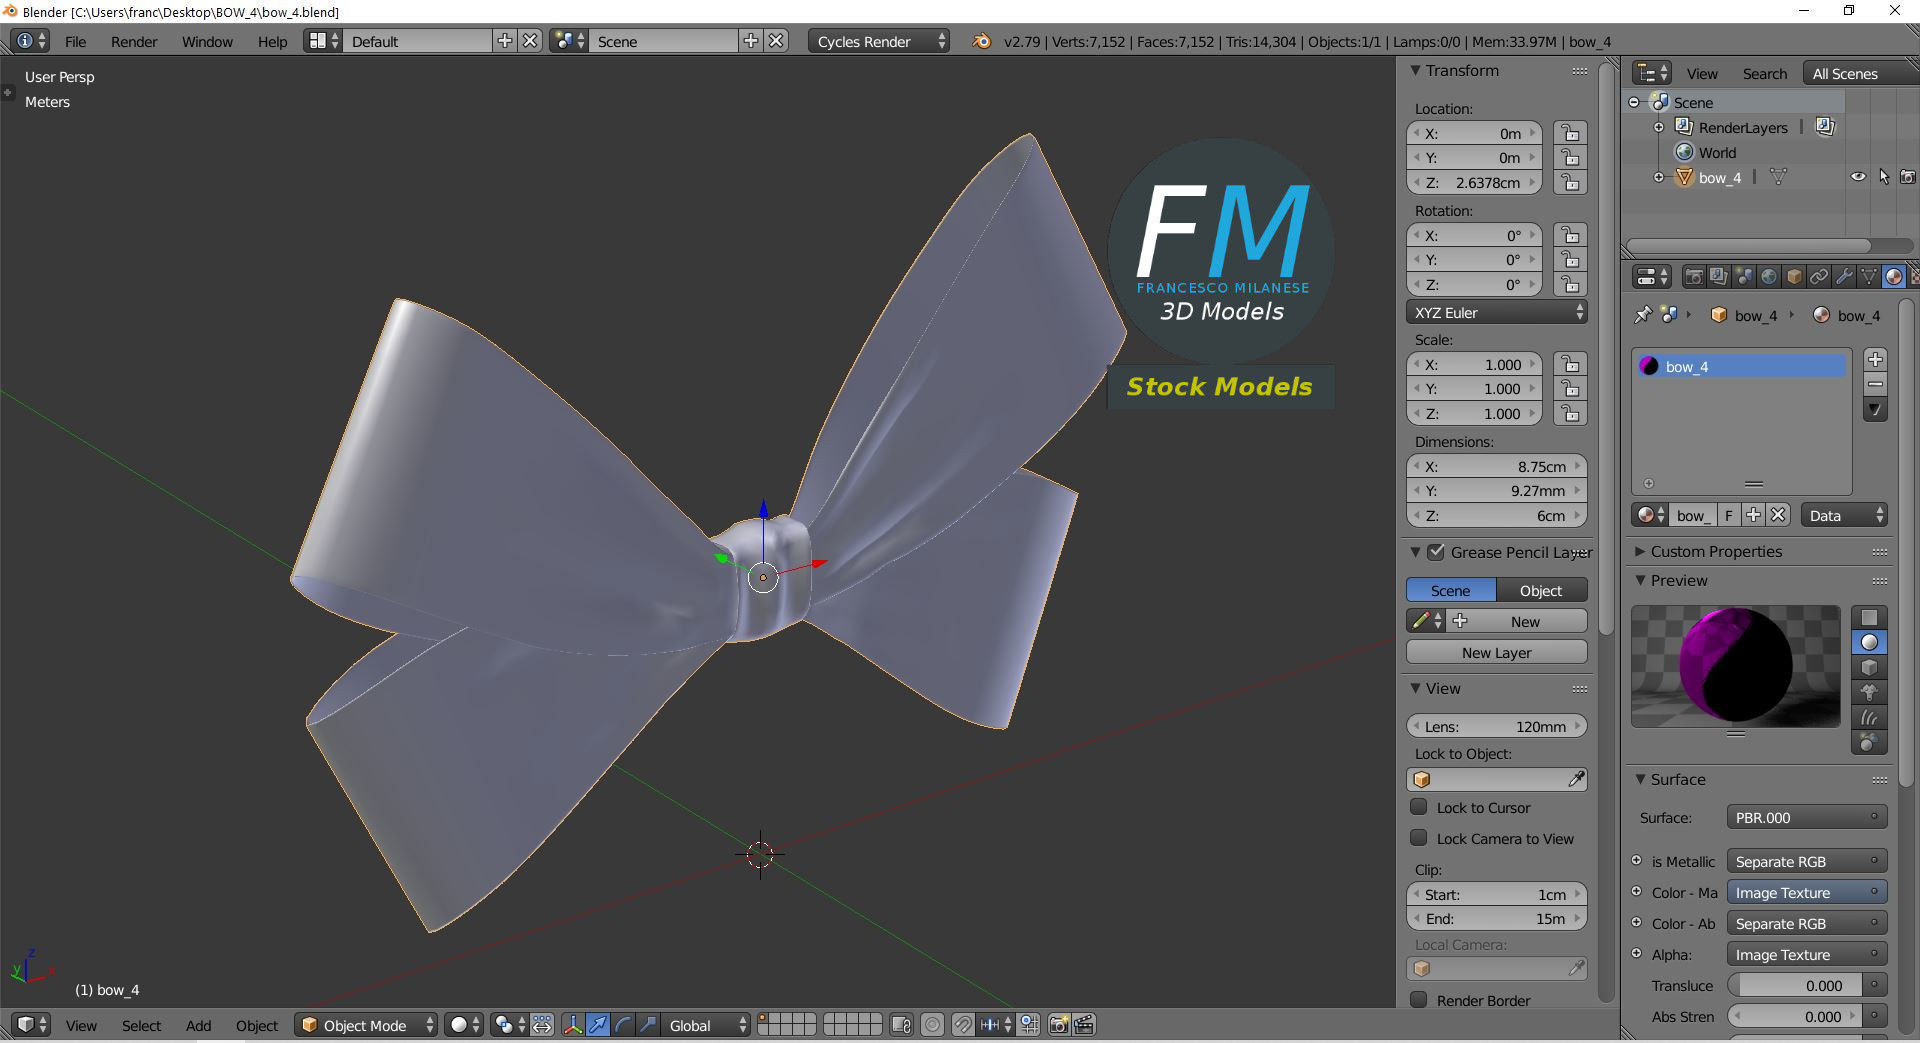Select monkey preview type icon
The width and height of the screenshot is (1920, 1043).
1869,692
